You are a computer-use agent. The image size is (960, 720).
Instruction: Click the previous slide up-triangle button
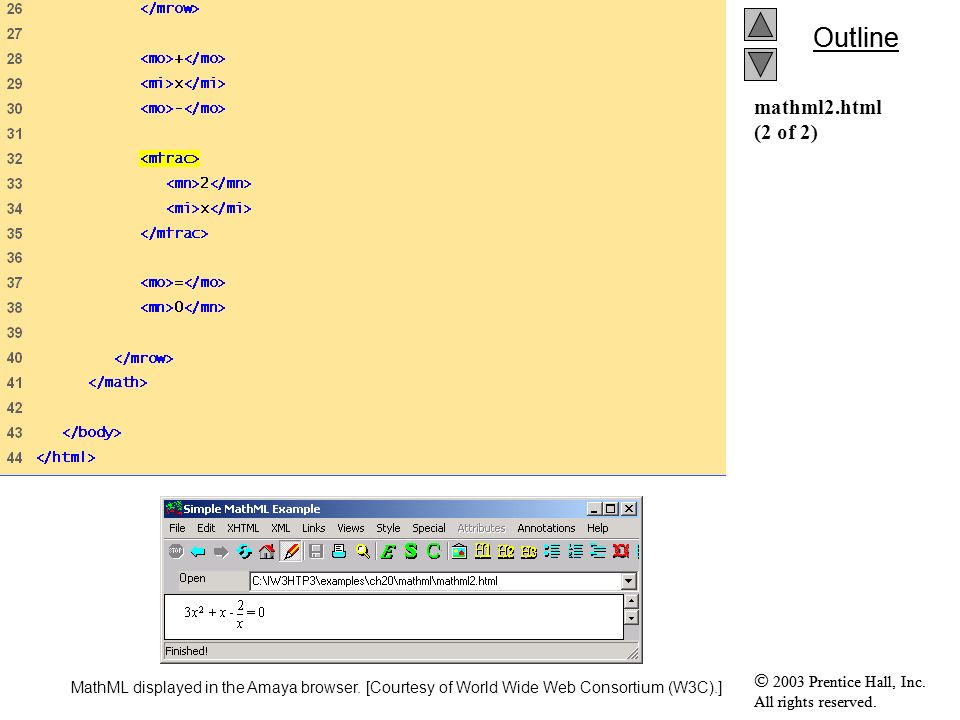click(x=760, y=24)
